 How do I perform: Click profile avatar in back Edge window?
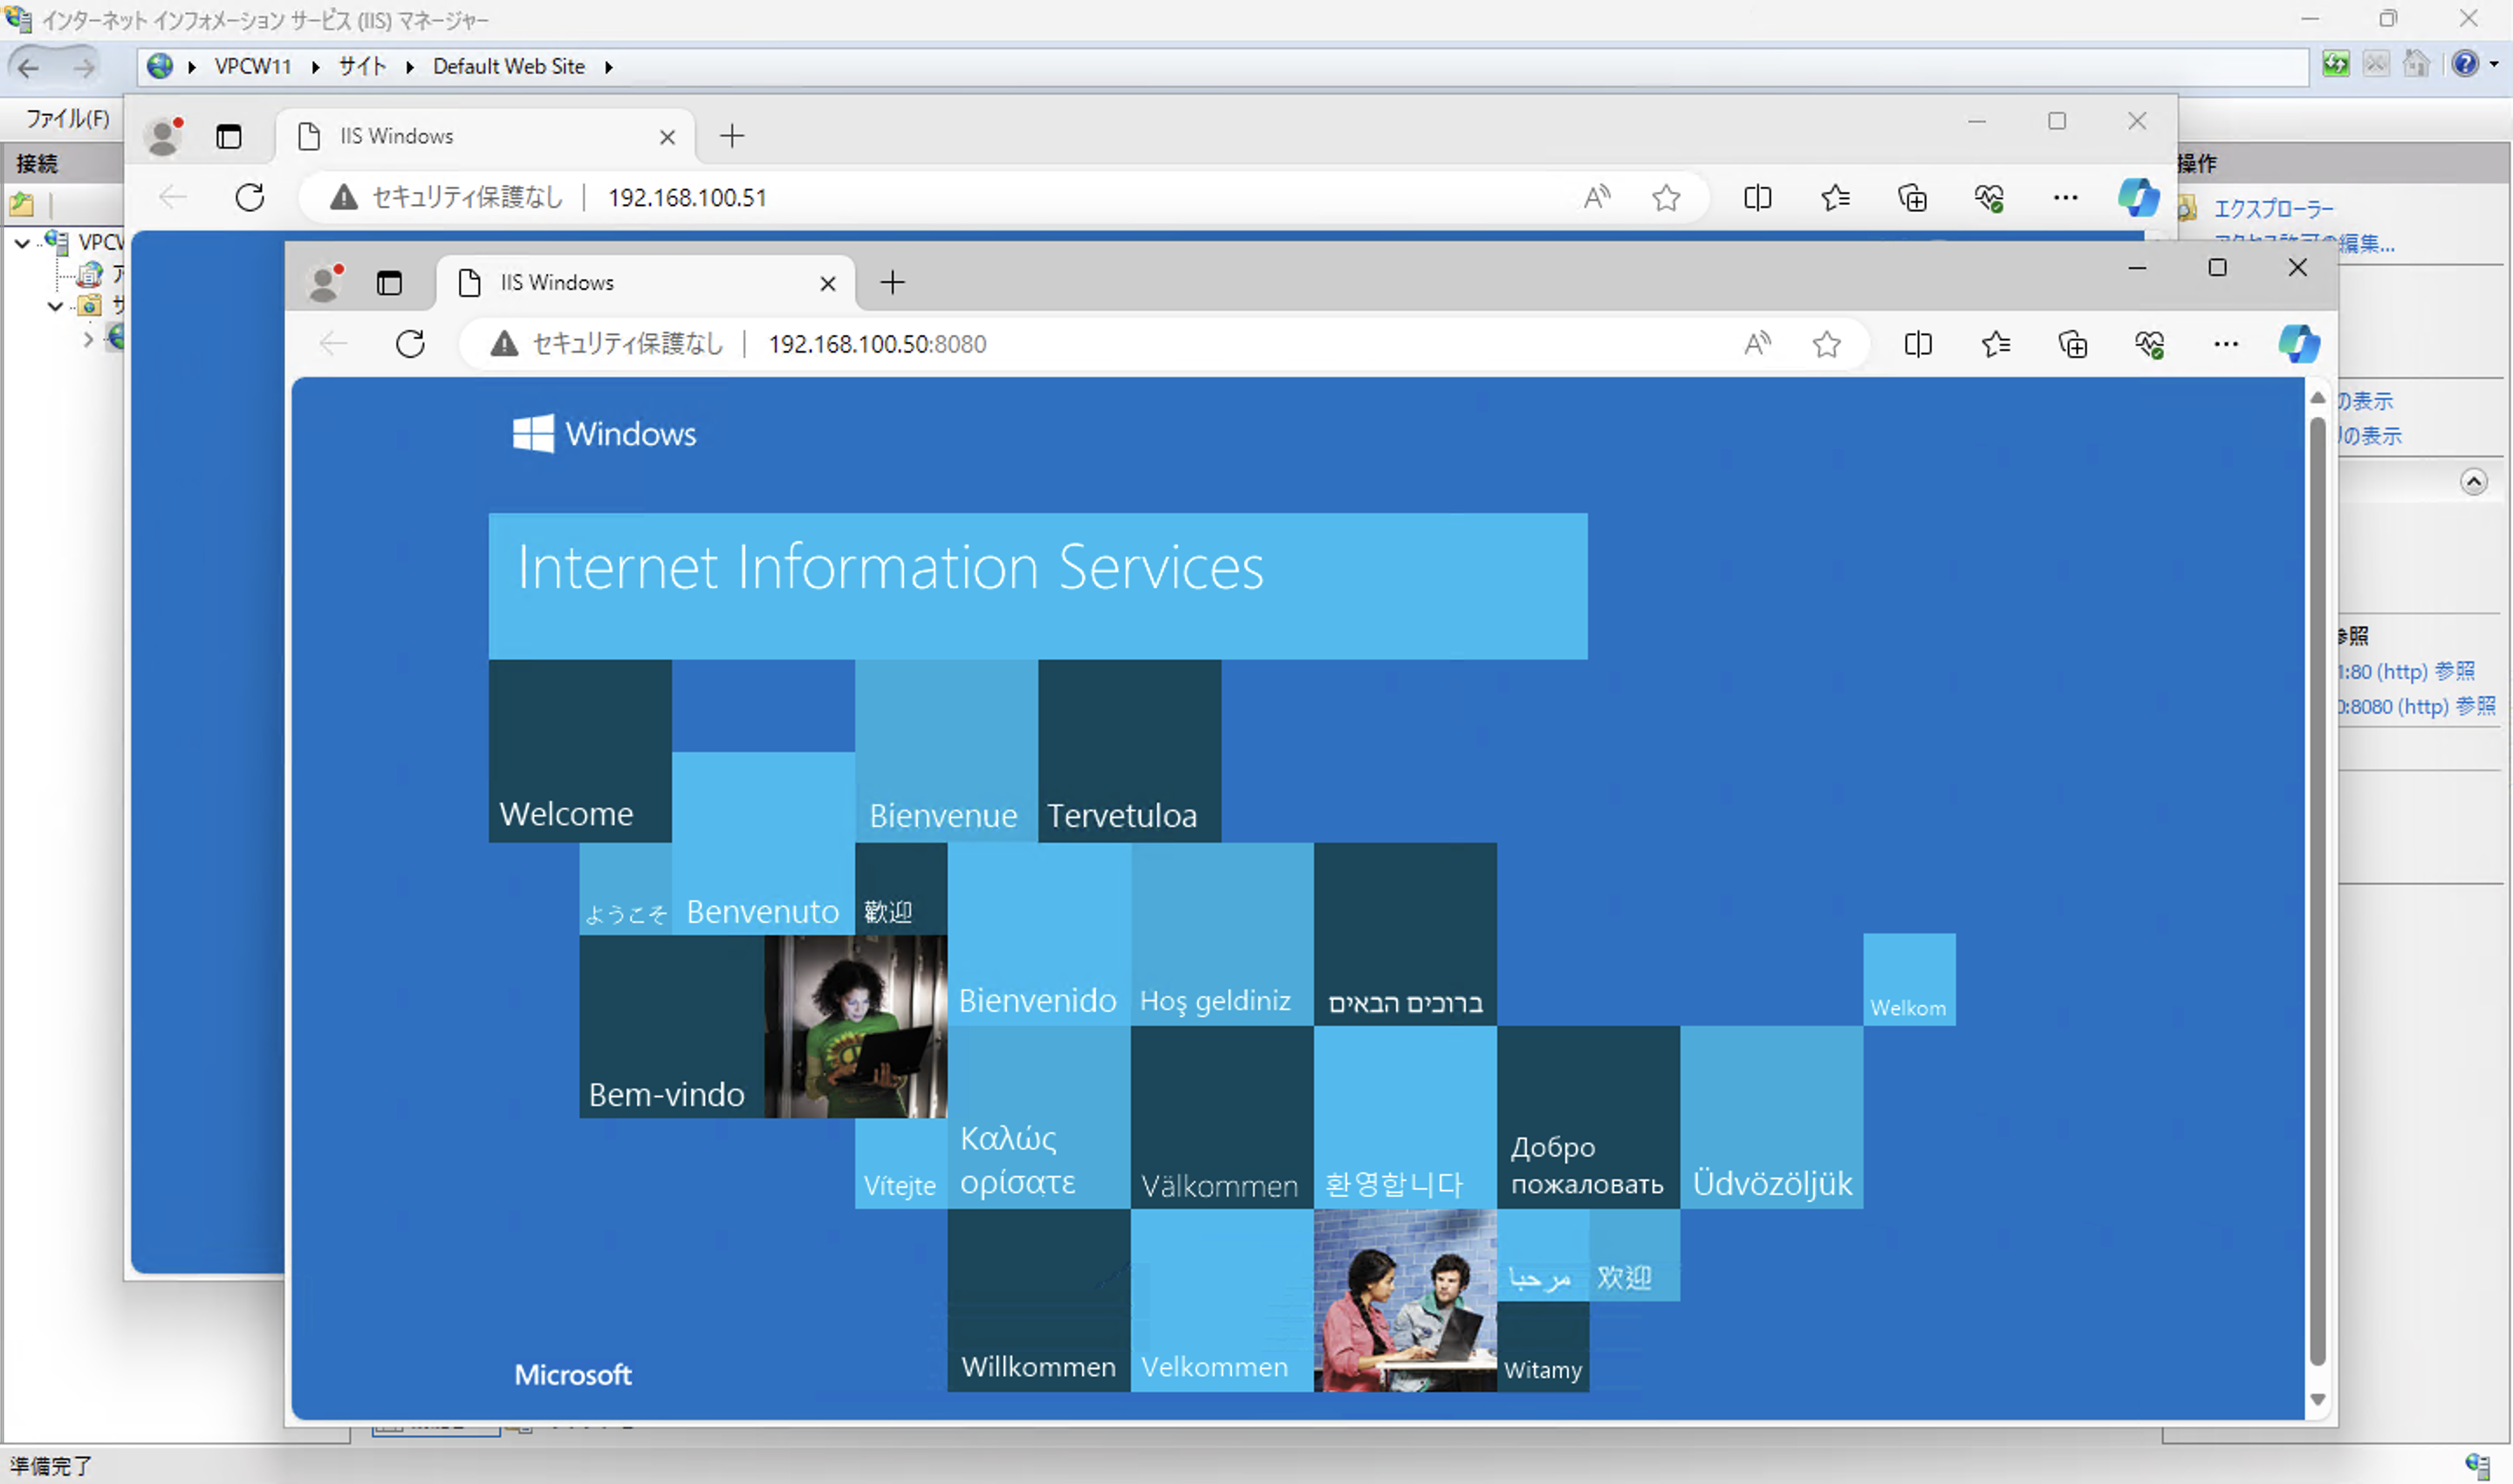pyautogui.click(x=164, y=136)
